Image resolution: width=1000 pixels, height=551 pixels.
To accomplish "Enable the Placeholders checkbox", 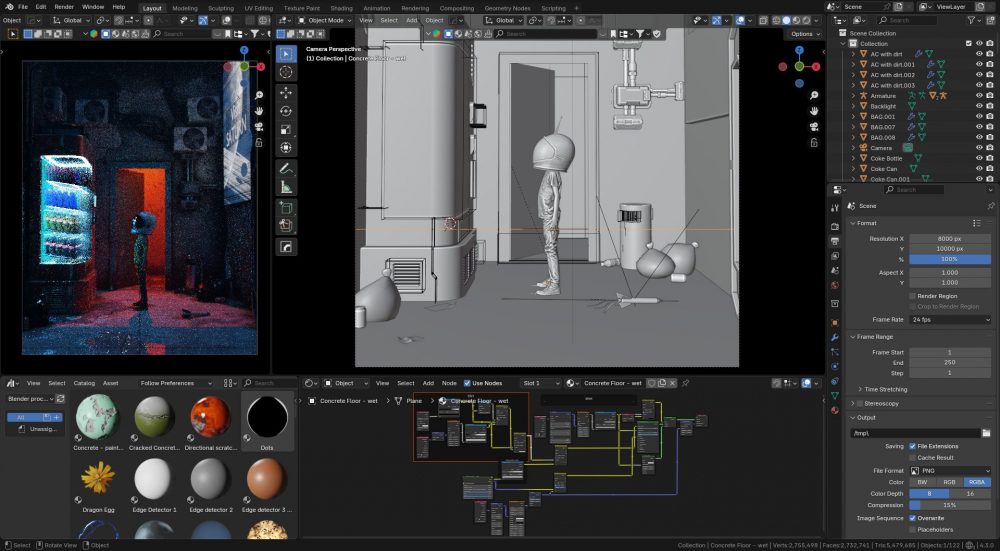I will [x=912, y=530].
